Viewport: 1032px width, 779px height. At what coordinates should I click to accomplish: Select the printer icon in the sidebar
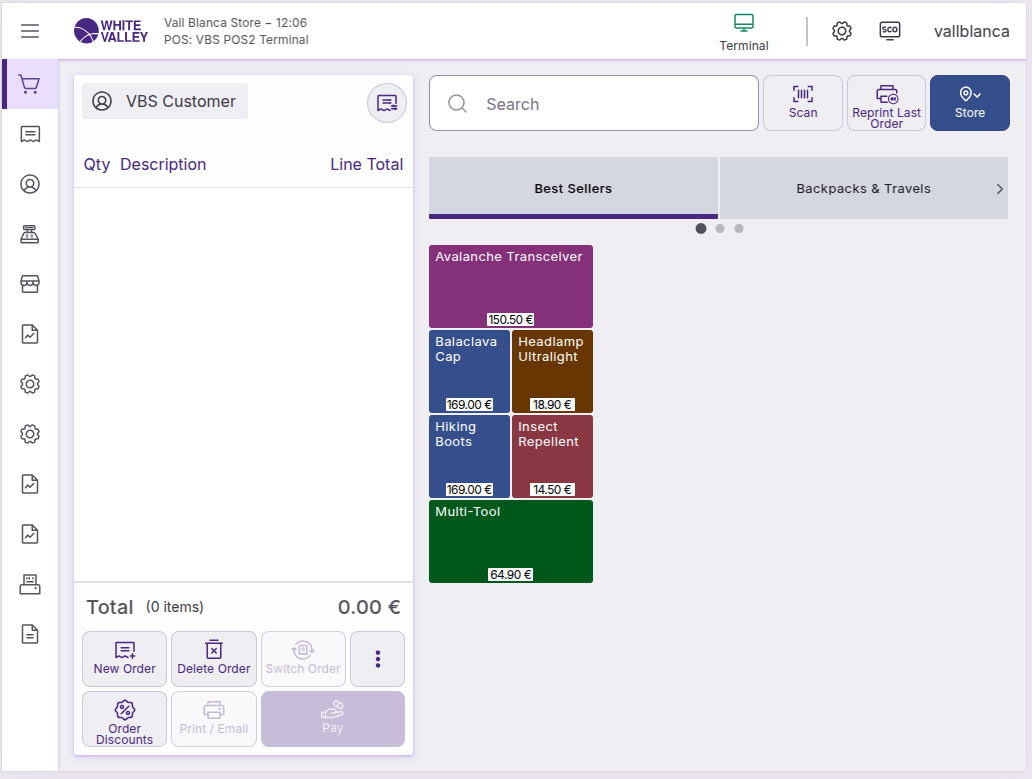pos(30,583)
